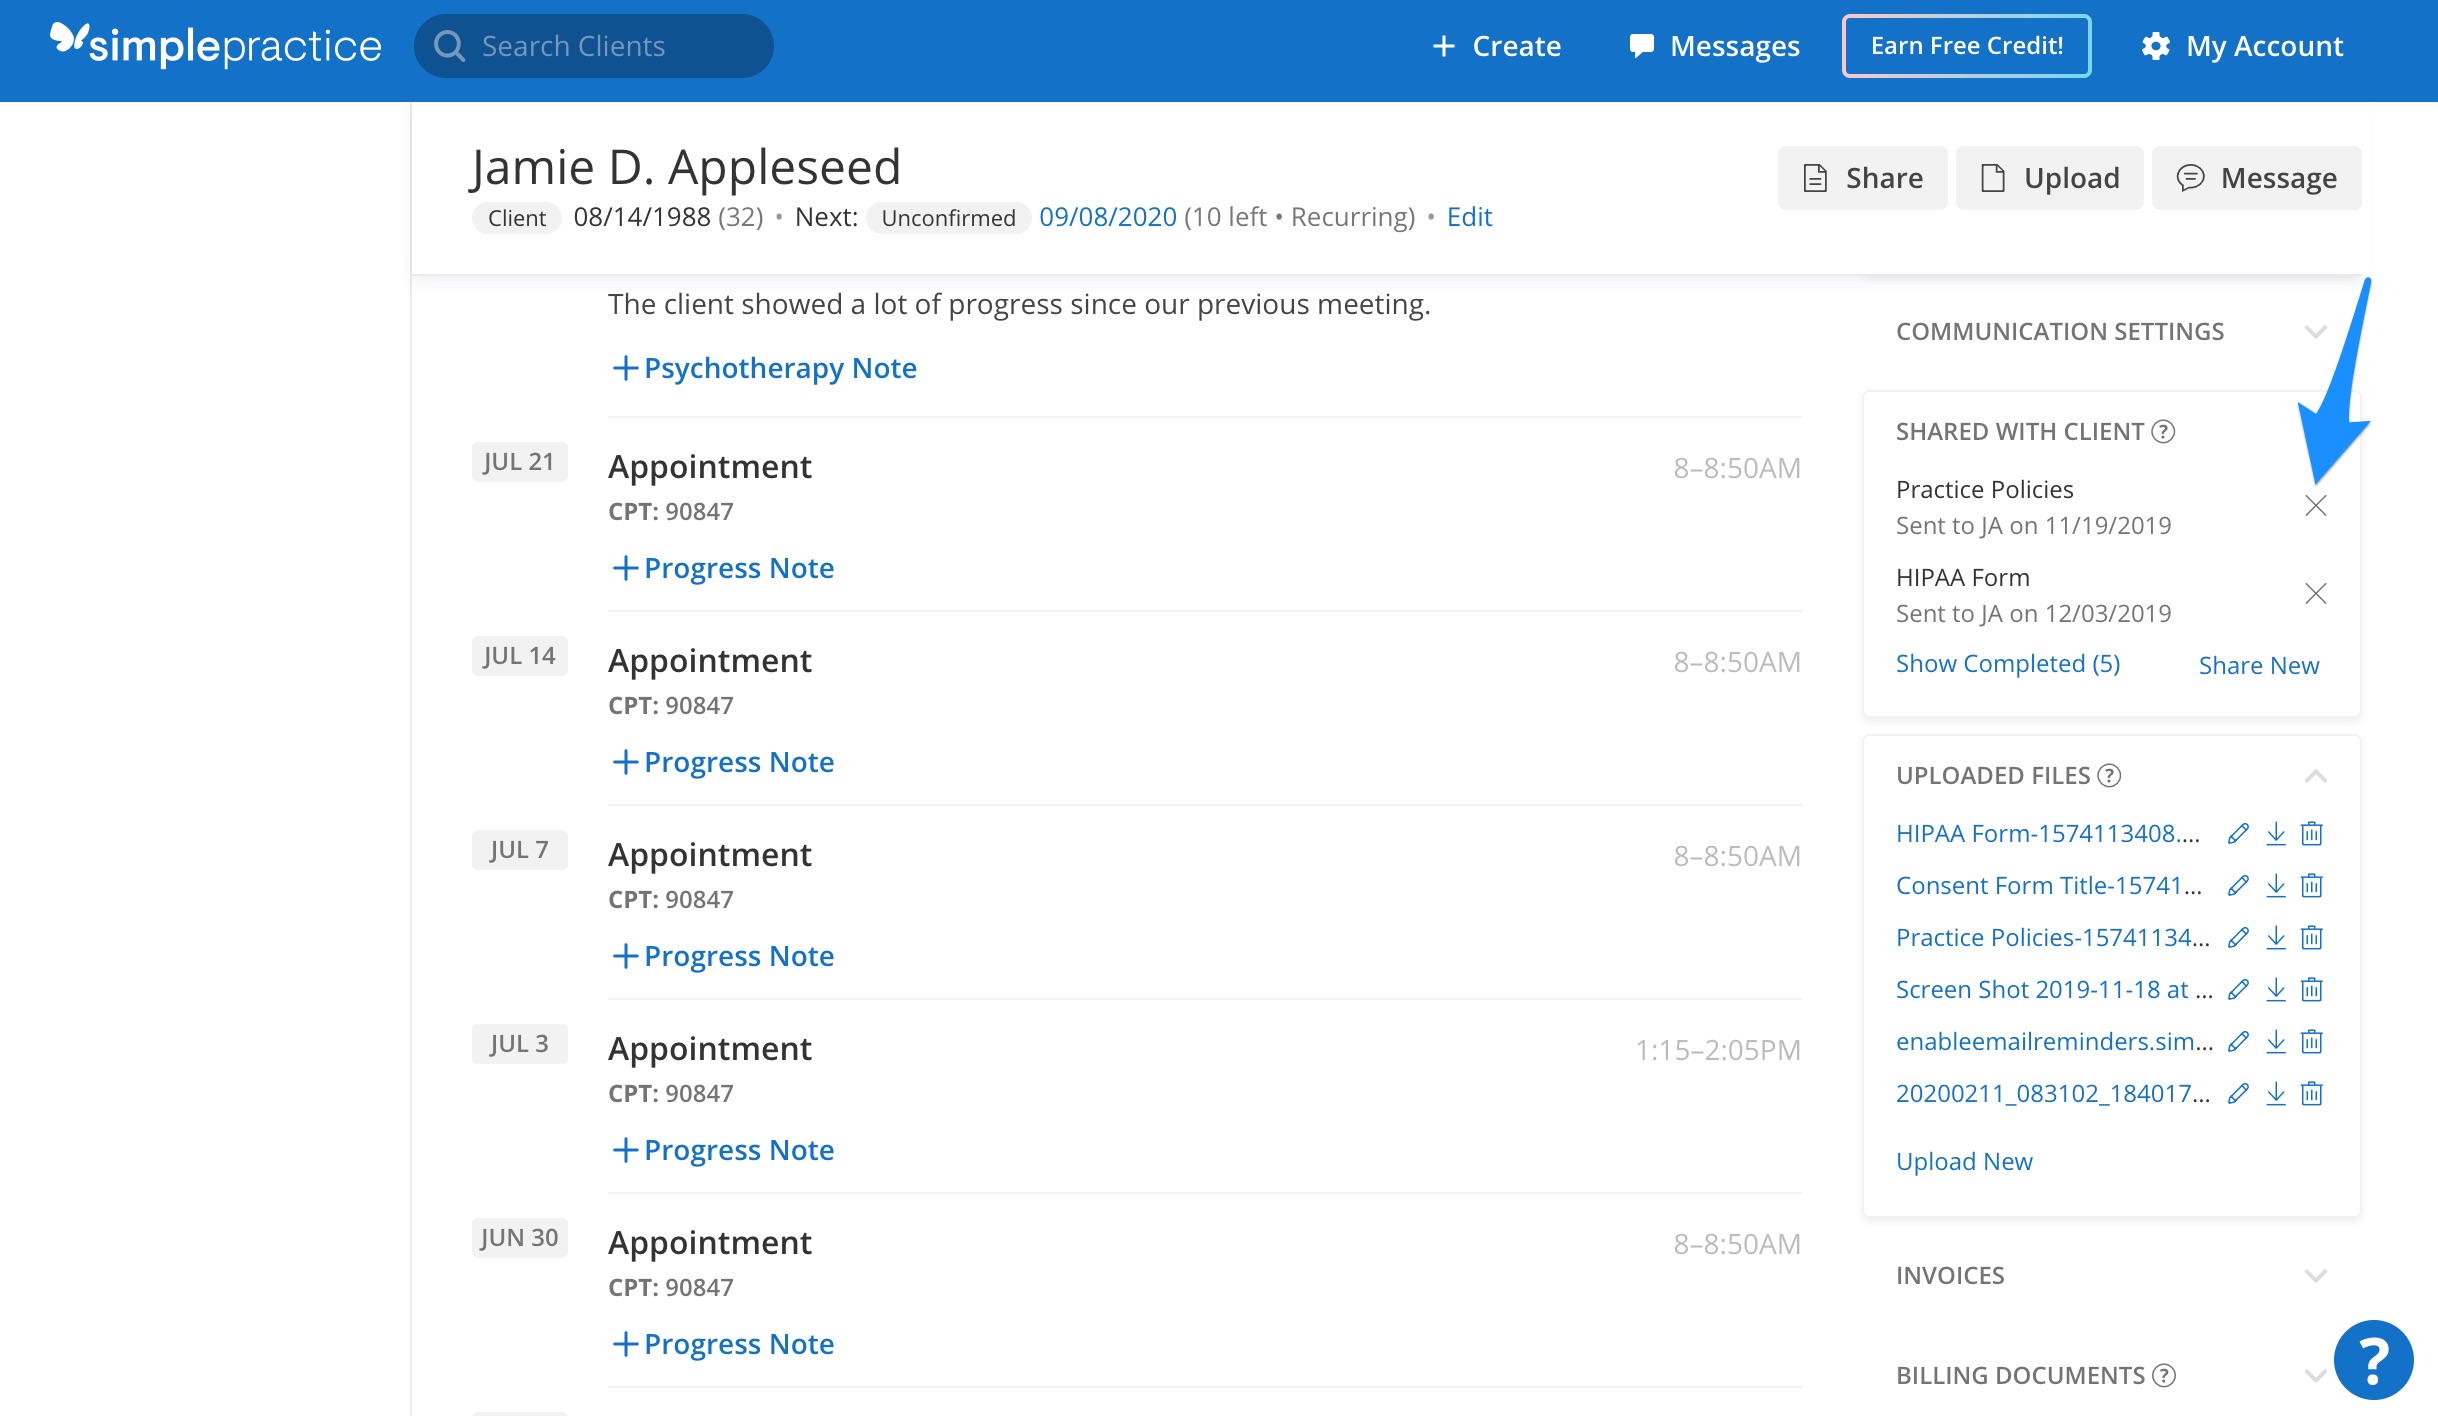Viewport: 2438px width, 1416px height.
Task: Click the My Account gear icon
Action: [2157, 45]
